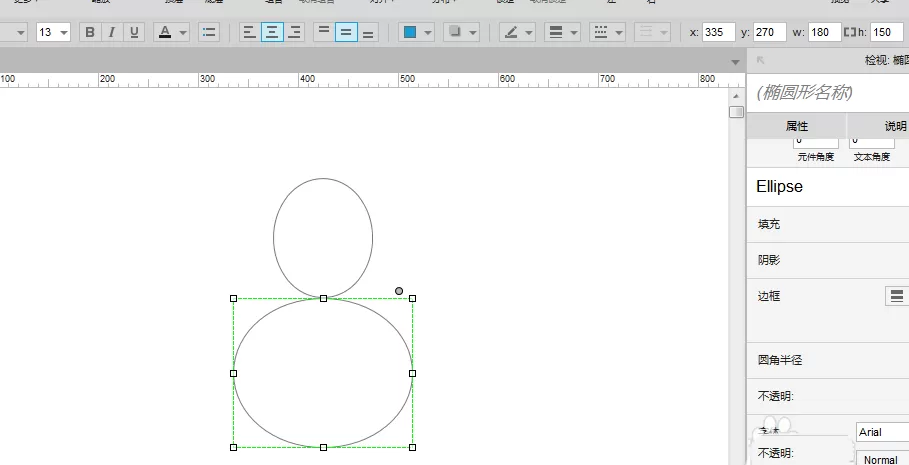Toggle italic text formatting

tap(112, 32)
